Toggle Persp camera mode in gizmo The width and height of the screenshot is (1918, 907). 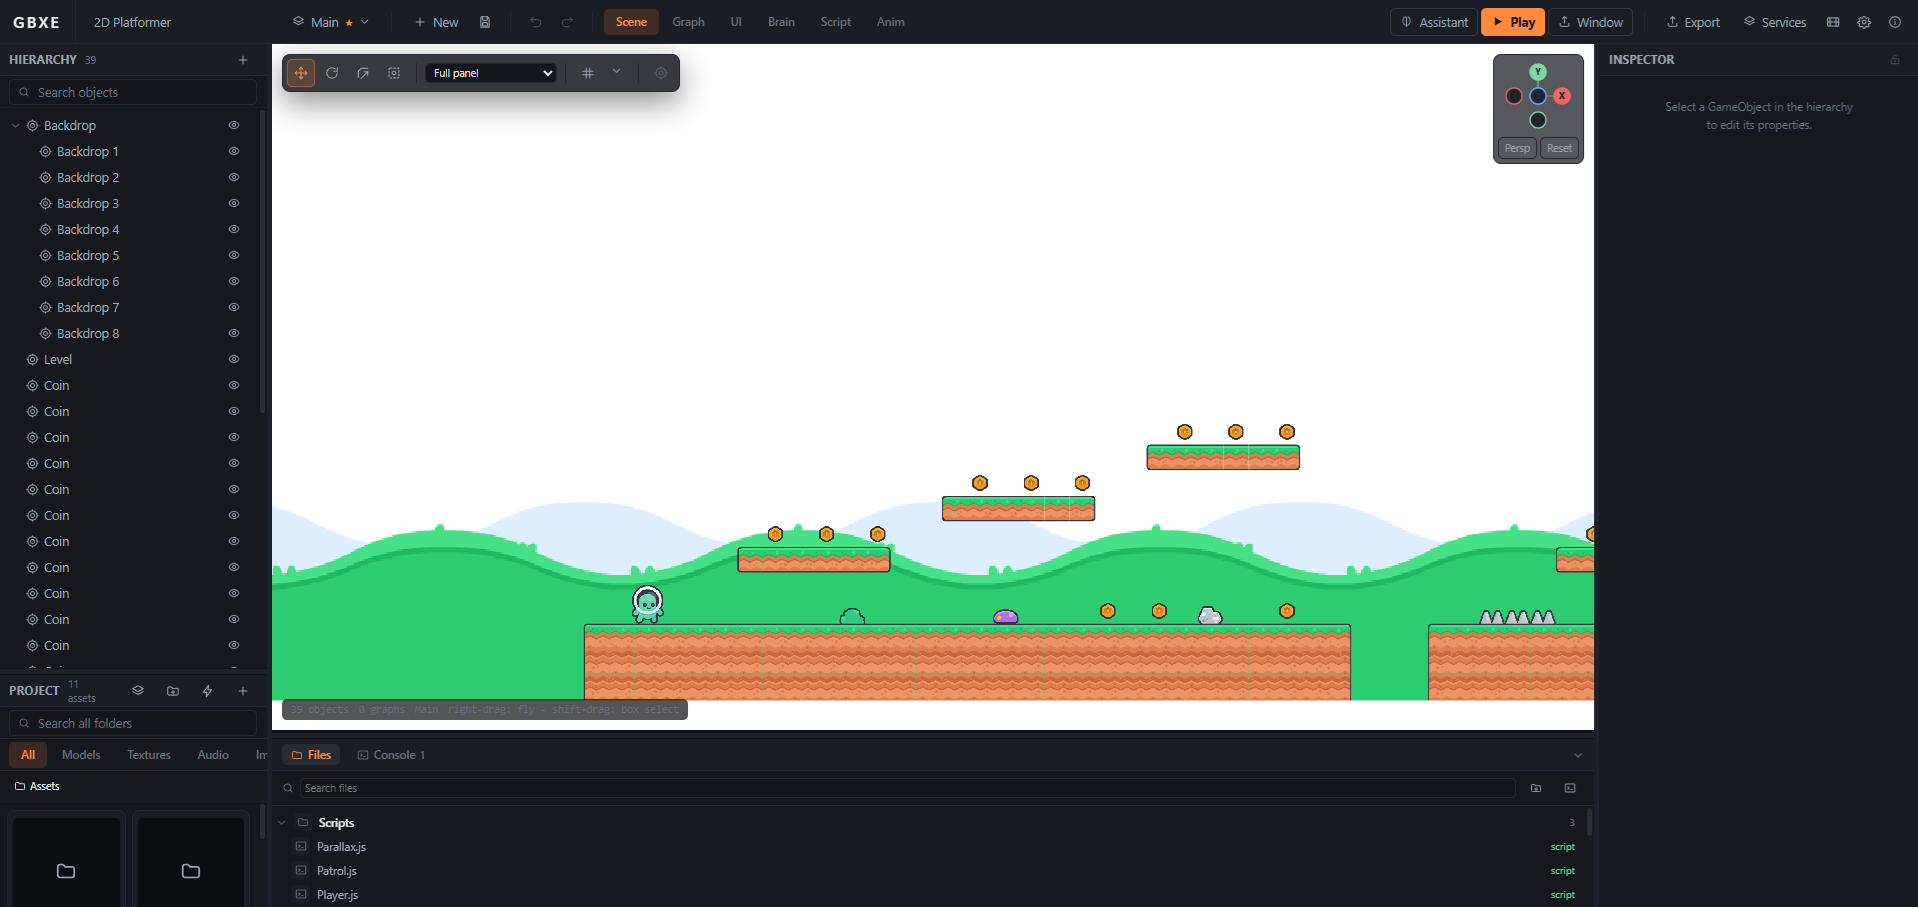1517,148
